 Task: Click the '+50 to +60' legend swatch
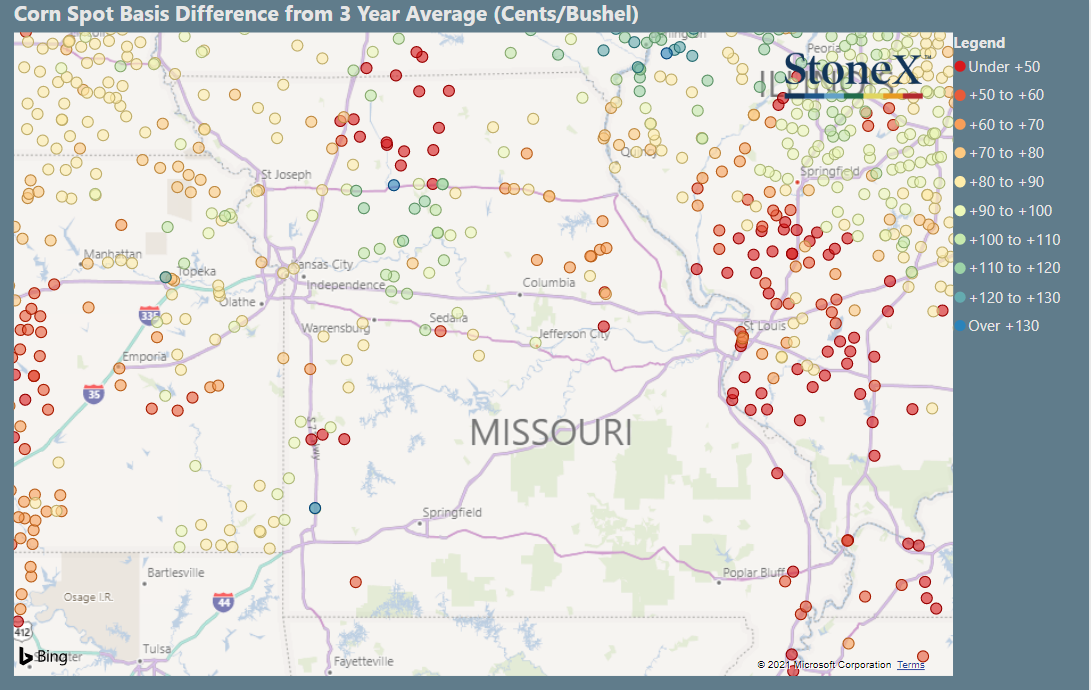click(960, 95)
